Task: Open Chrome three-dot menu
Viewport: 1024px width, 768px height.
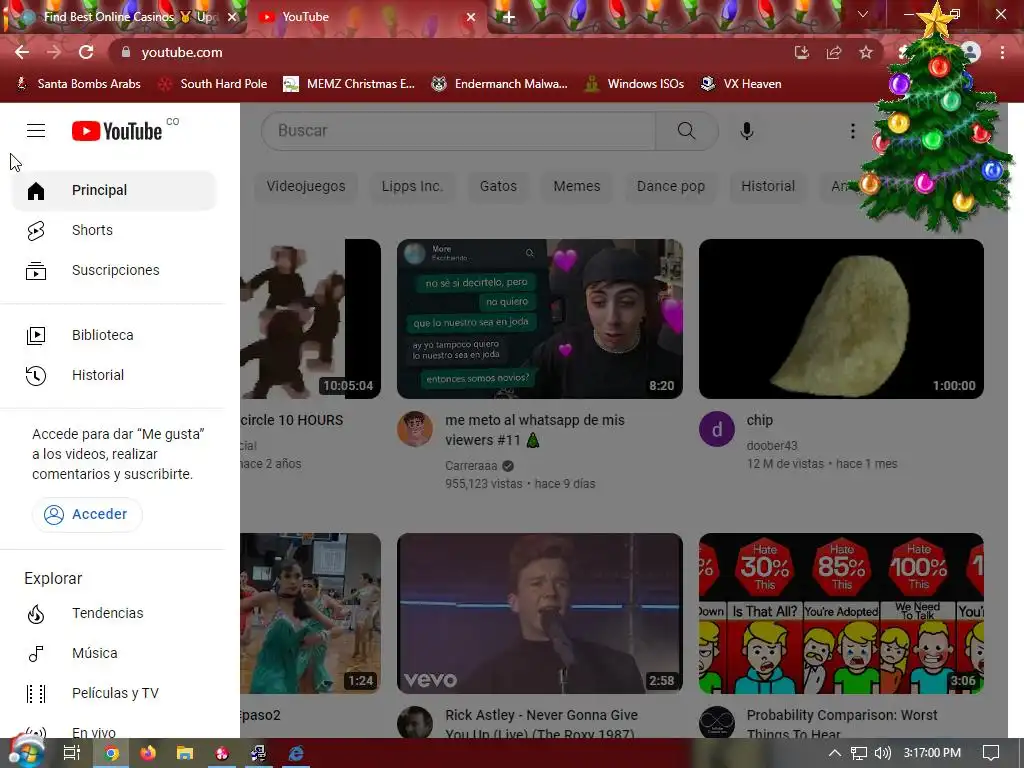Action: click(x=1002, y=52)
